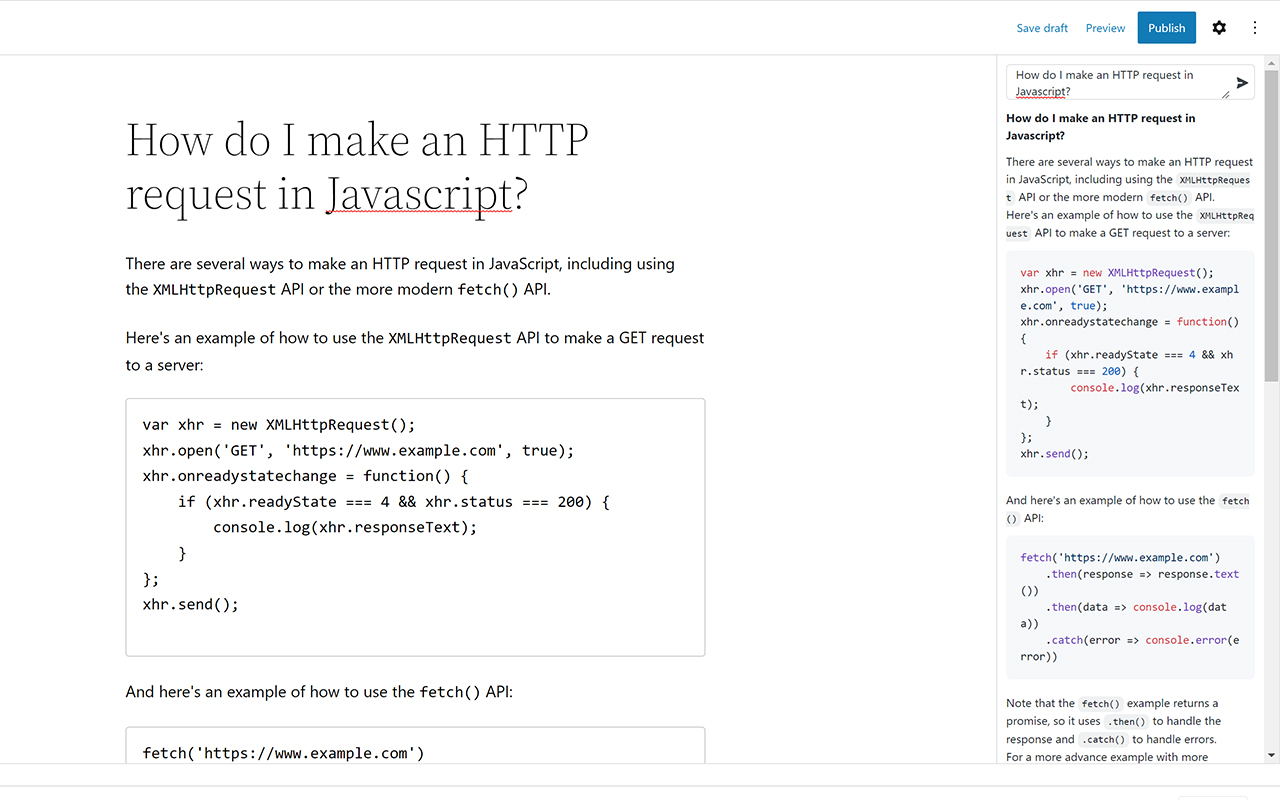Image resolution: width=1280 pixels, height=800 pixels.
Task: Click the sidebar XMLHttpRequest code snippet
Action: (1130, 363)
